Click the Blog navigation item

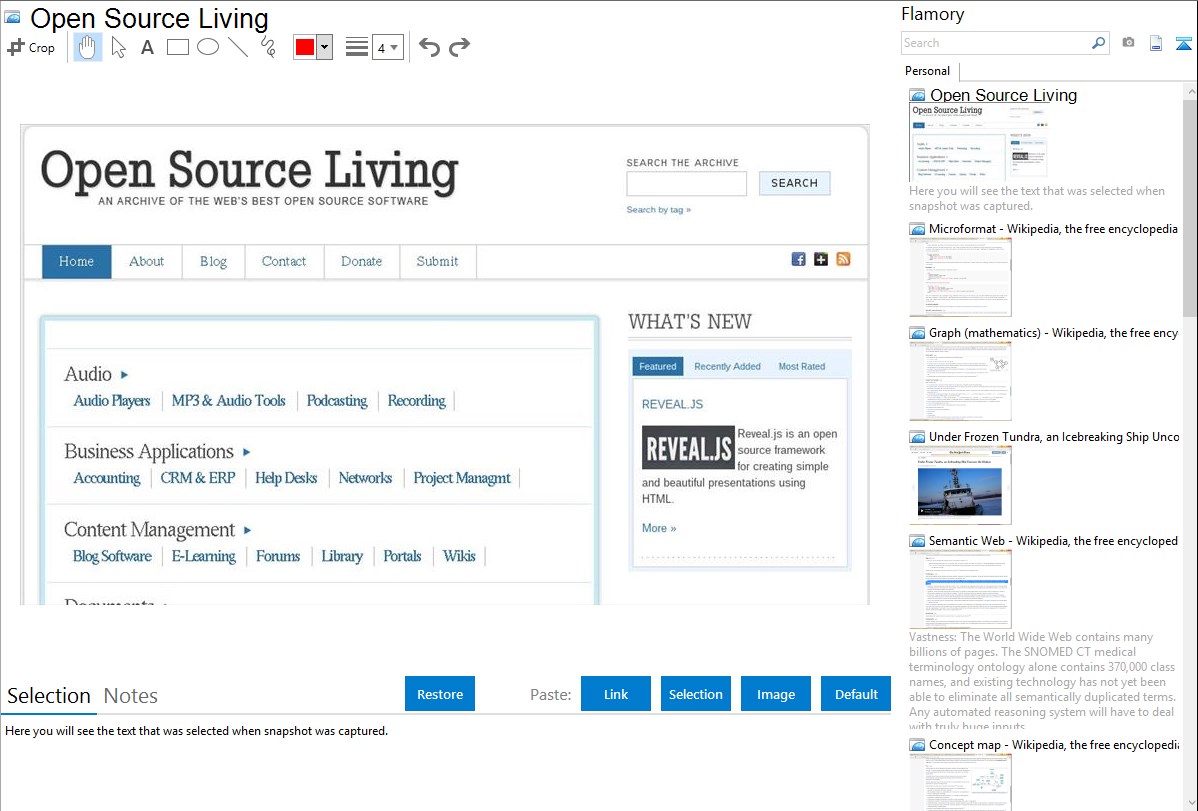pyautogui.click(x=213, y=261)
